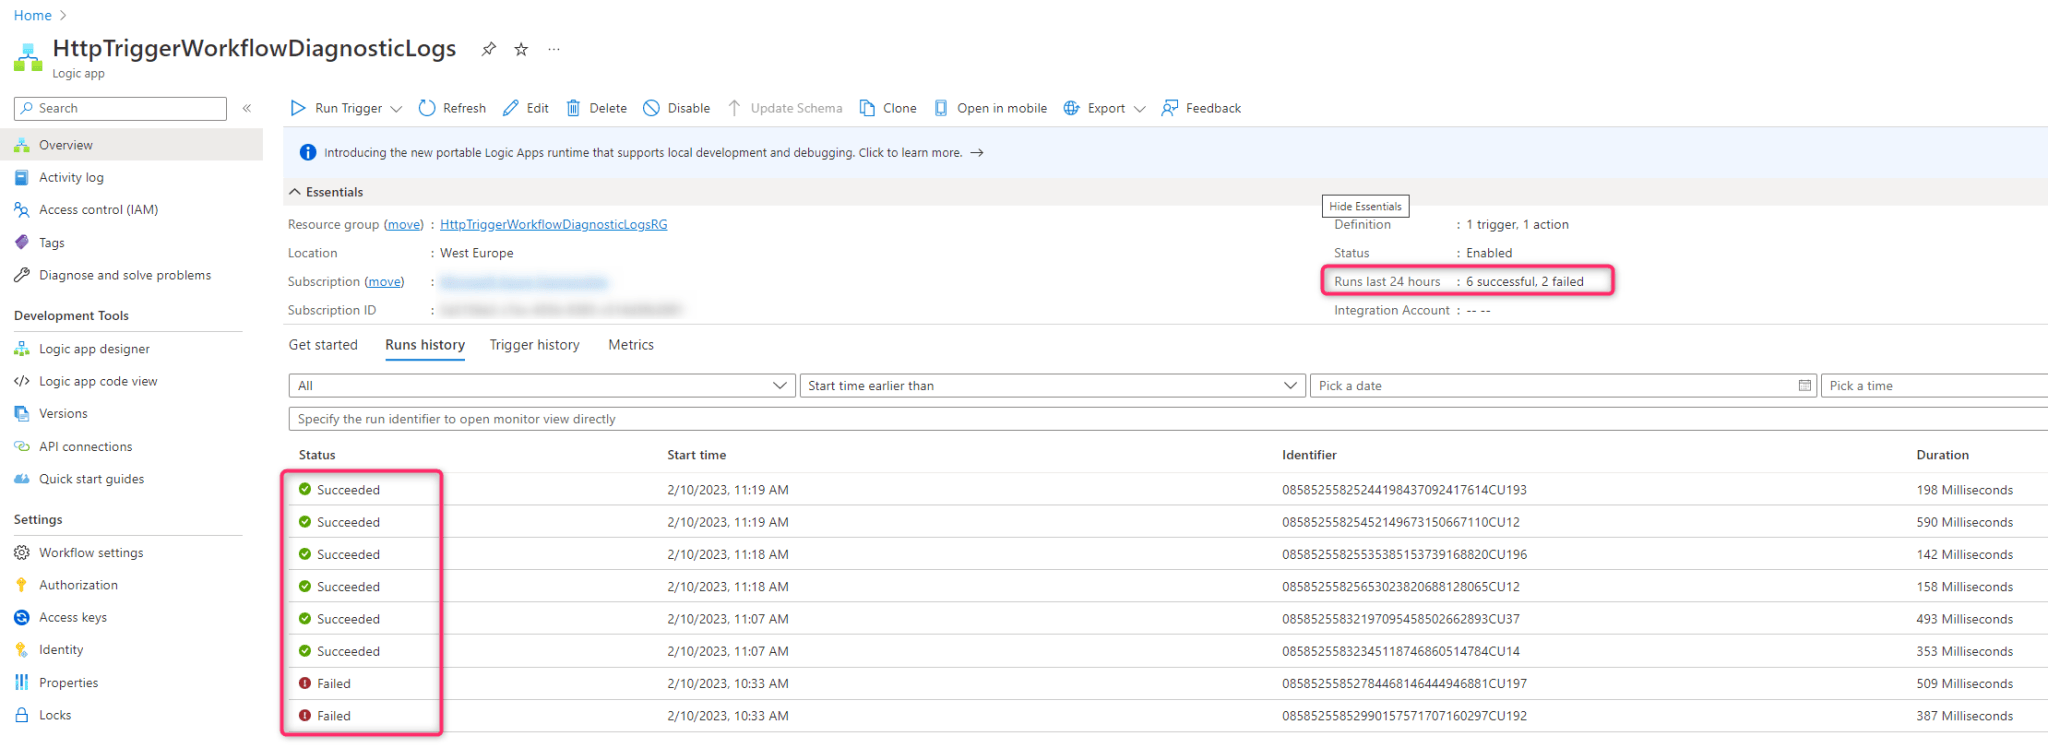The width and height of the screenshot is (2048, 748).
Task: Collapse the Essentials section
Action: (295, 192)
